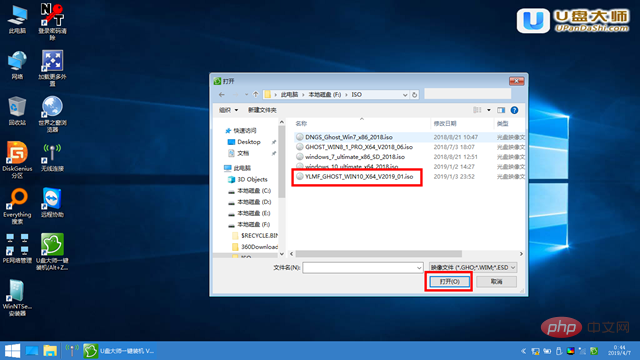Open the load more peripherals desktop icon
Viewport: 640px width, 360px height.
(x=52, y=68)
